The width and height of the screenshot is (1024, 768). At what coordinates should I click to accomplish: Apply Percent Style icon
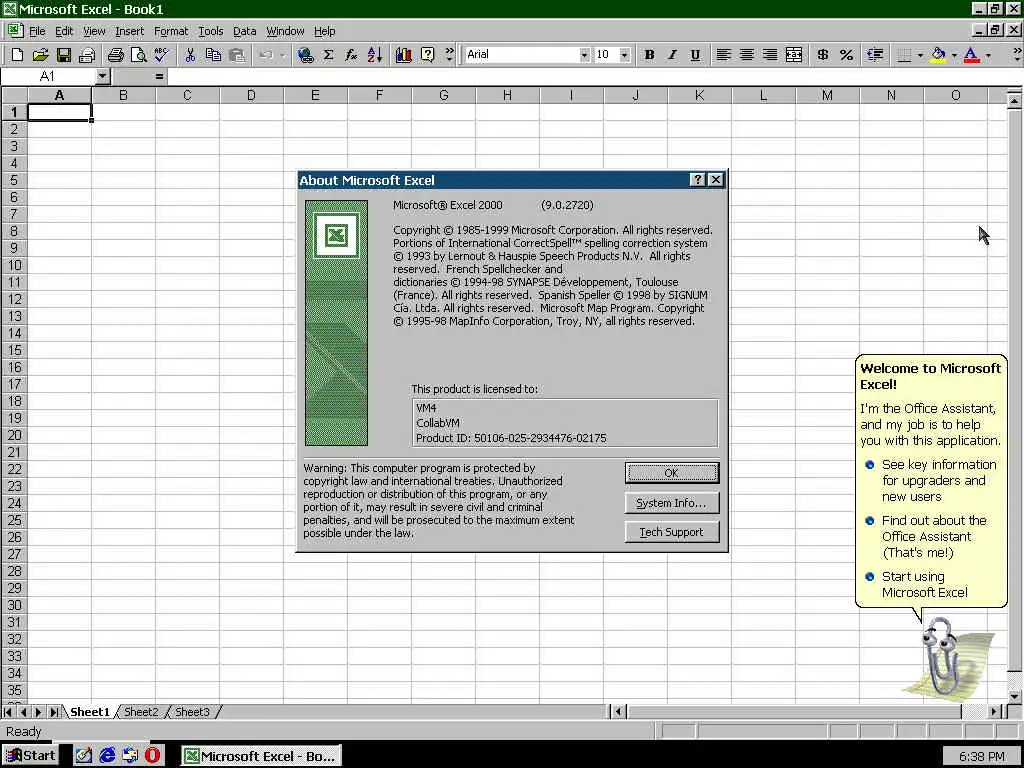[x=846, y=55]
